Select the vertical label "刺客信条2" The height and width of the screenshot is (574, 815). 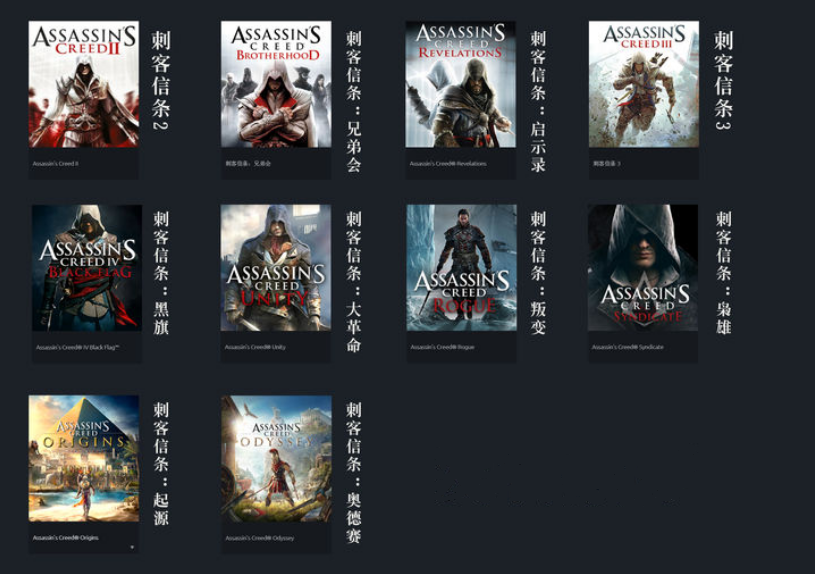161,80
